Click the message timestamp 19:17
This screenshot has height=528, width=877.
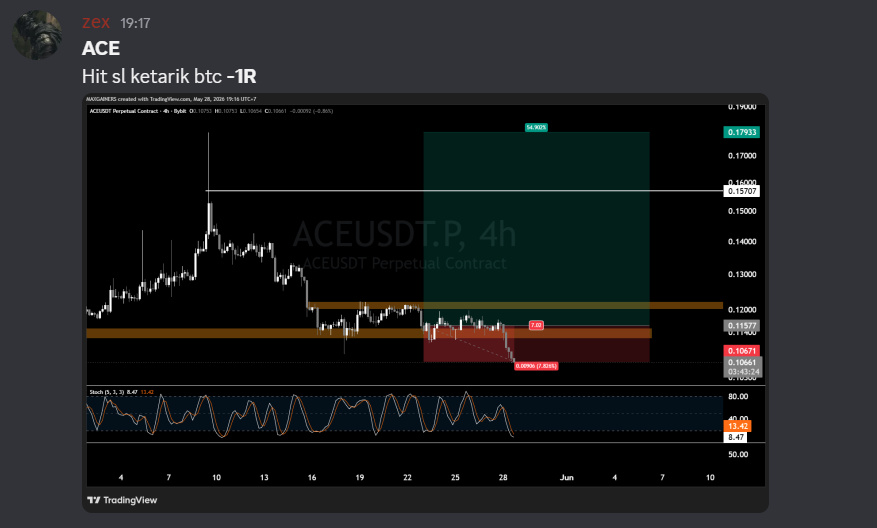(135, 23)
